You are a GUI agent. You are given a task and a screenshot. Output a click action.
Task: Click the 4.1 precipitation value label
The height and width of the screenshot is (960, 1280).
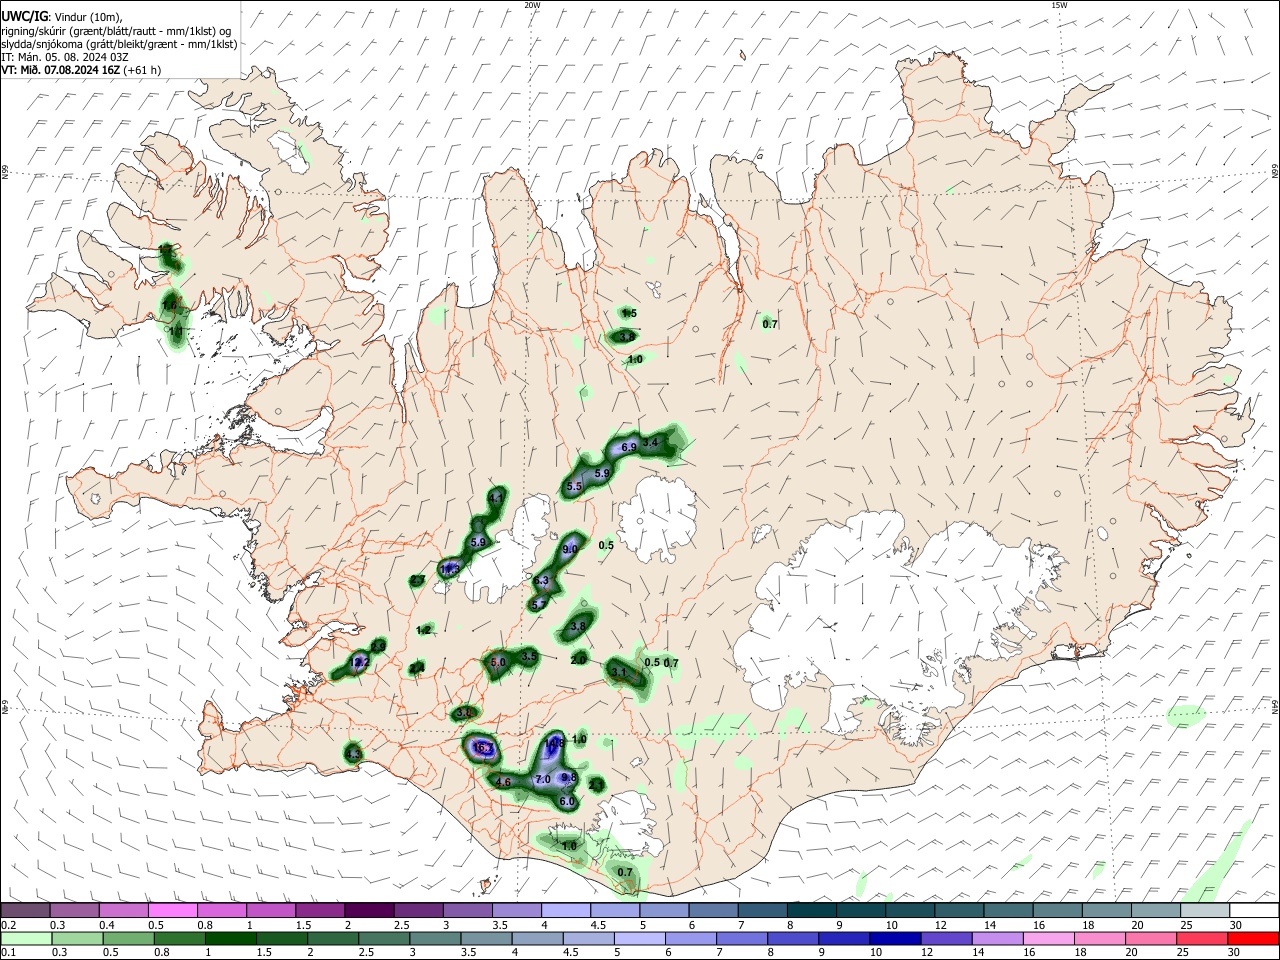[496, 497]
